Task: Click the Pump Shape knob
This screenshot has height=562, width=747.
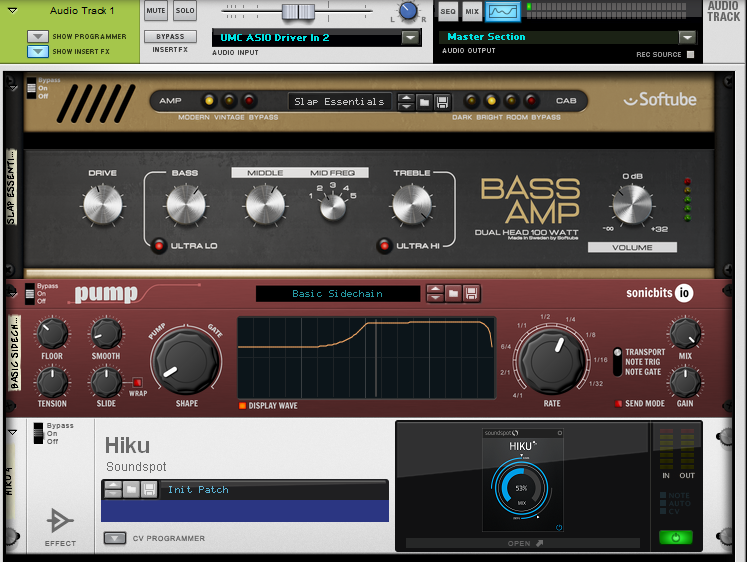Action: [186, 361]
